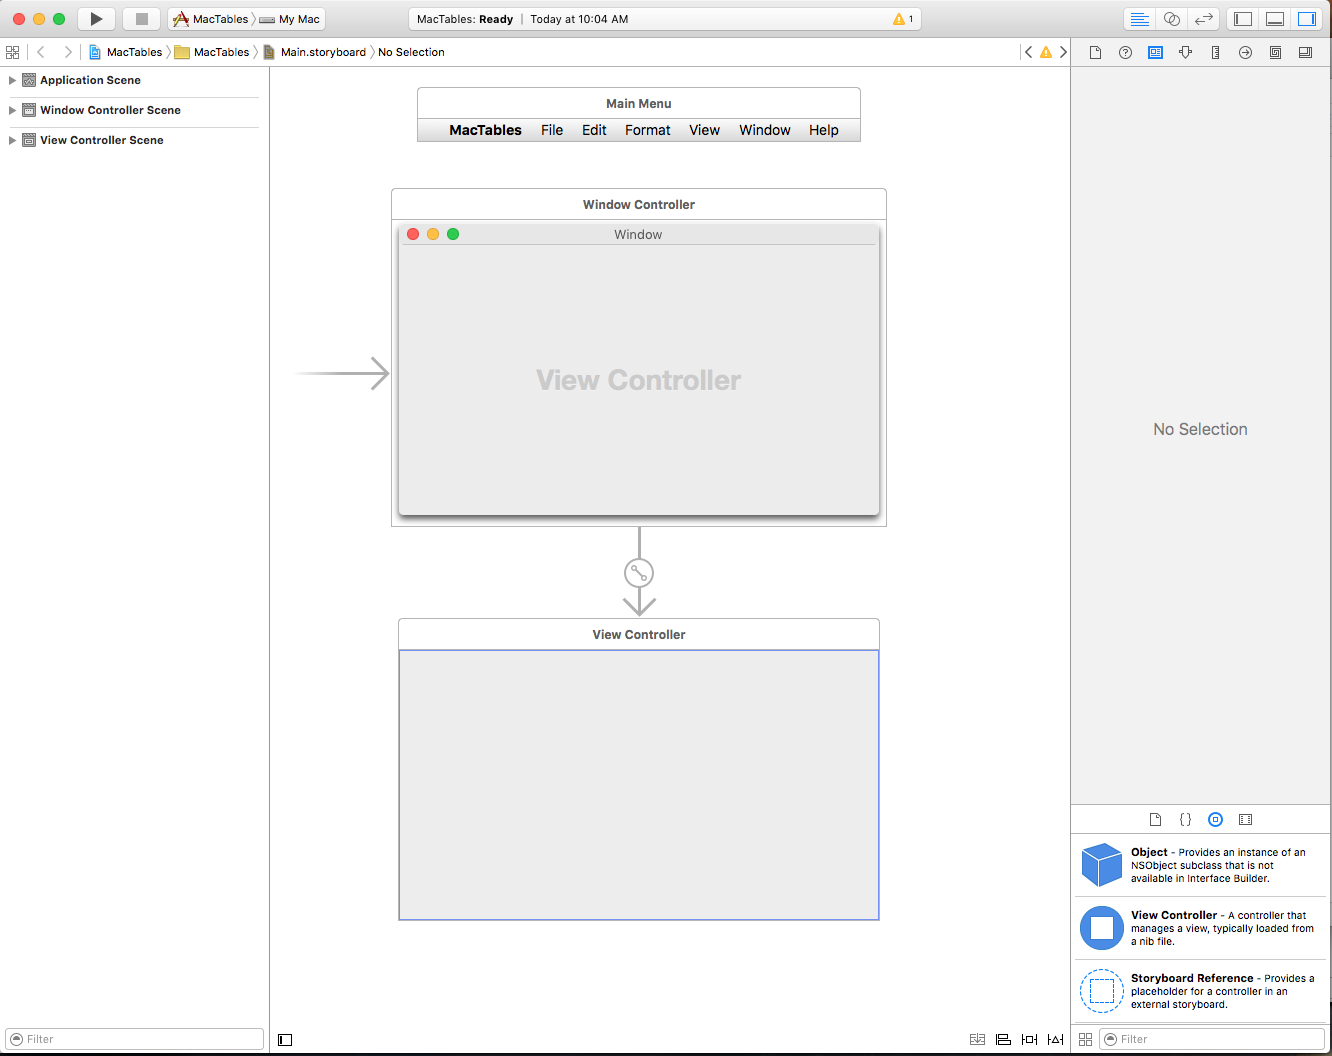Toggle the Utilities panel visibility
Viewport: 1332px width, 1056px height.
1307,18
